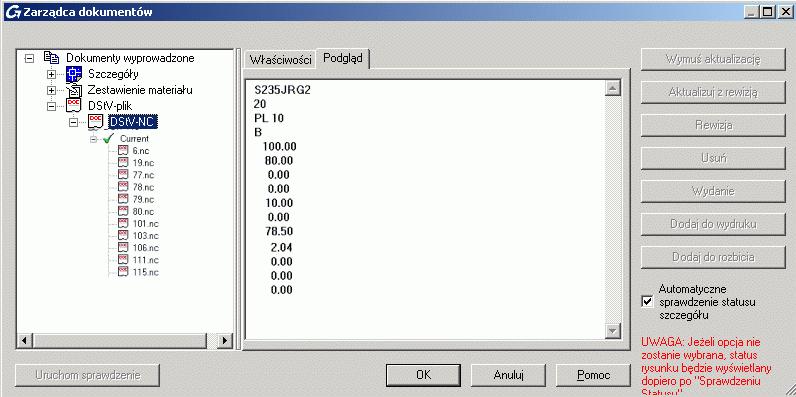
Task: Collapse the DStV-NC tree node
Action: tap(74, 122)
